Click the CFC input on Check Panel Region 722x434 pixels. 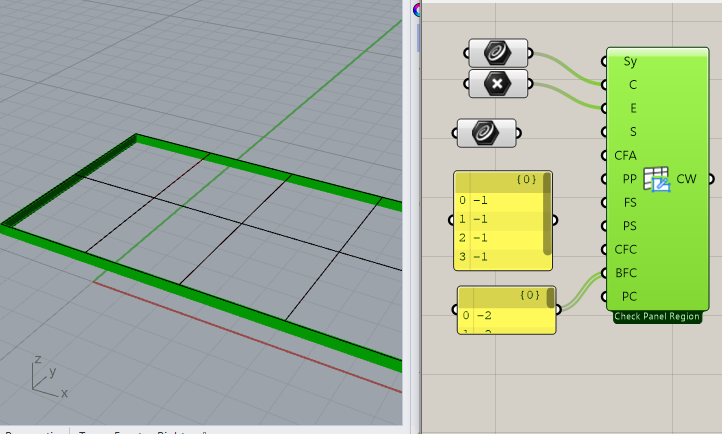pos(625,249)
